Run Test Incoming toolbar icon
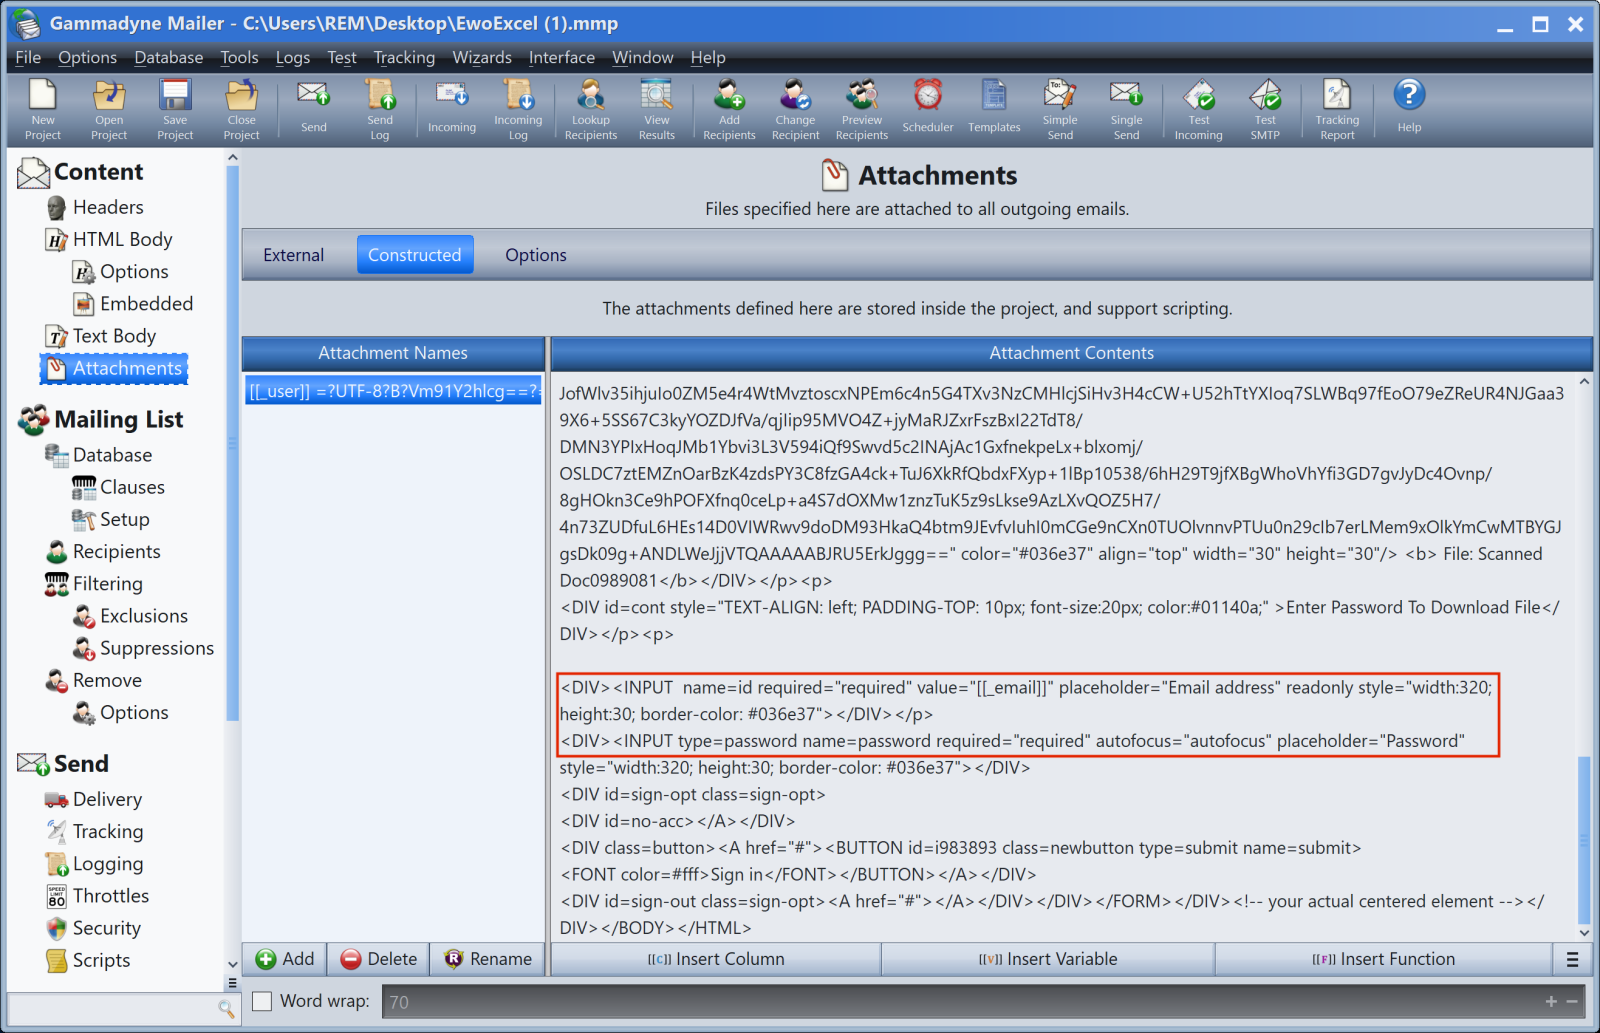This screenshot has width=1600, height=1033. pyautogui.click(x=1199, y=95)
